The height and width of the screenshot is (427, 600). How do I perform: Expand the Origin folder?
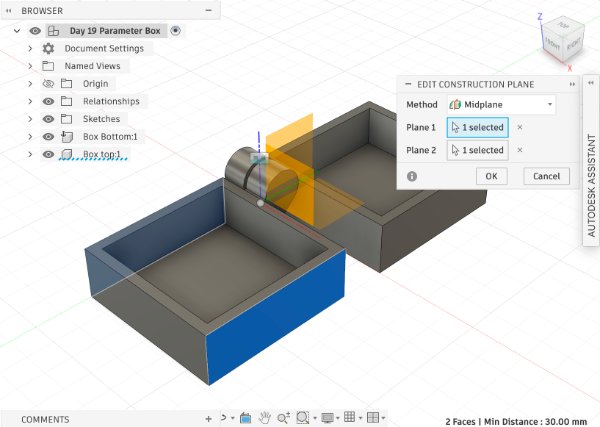[30, 84]
